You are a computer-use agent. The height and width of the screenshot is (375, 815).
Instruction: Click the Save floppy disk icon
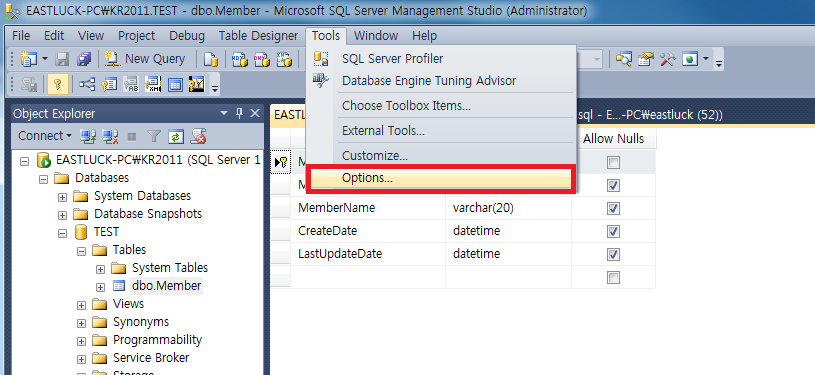click(x=62, y=59)
